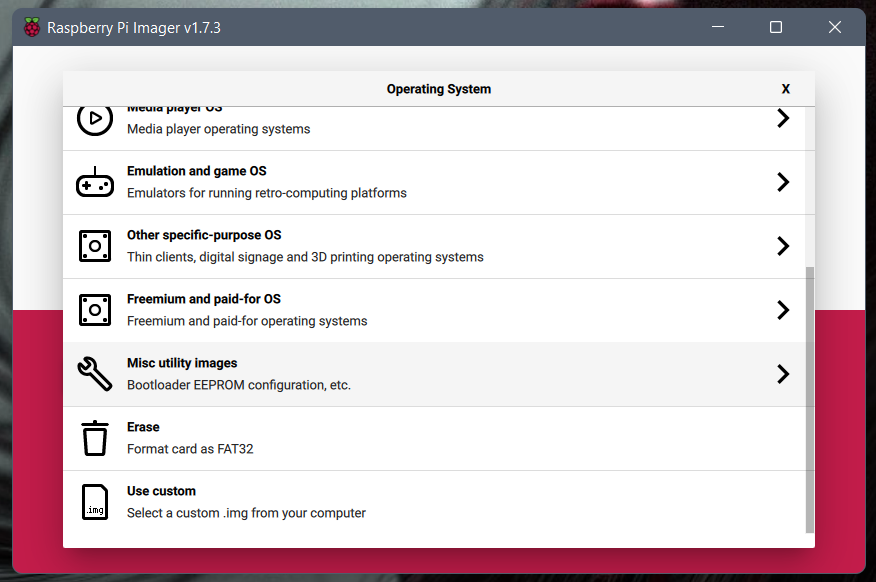Expand Freemium and paid-for OS chevron

click(x=783, y=310)
